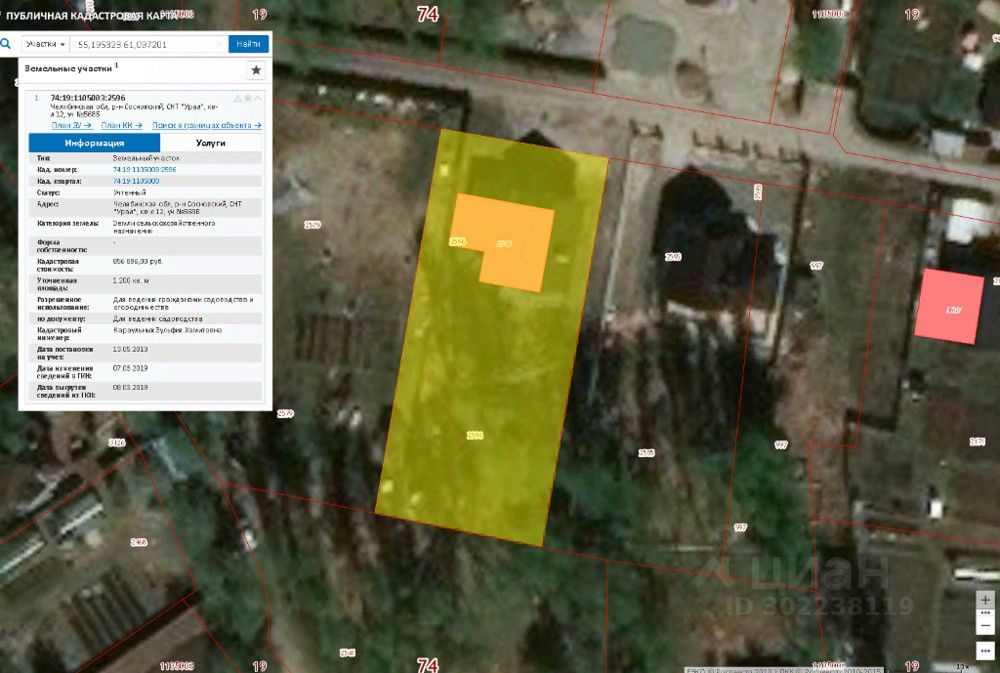Click the magnifier search icon

[6, 44]
